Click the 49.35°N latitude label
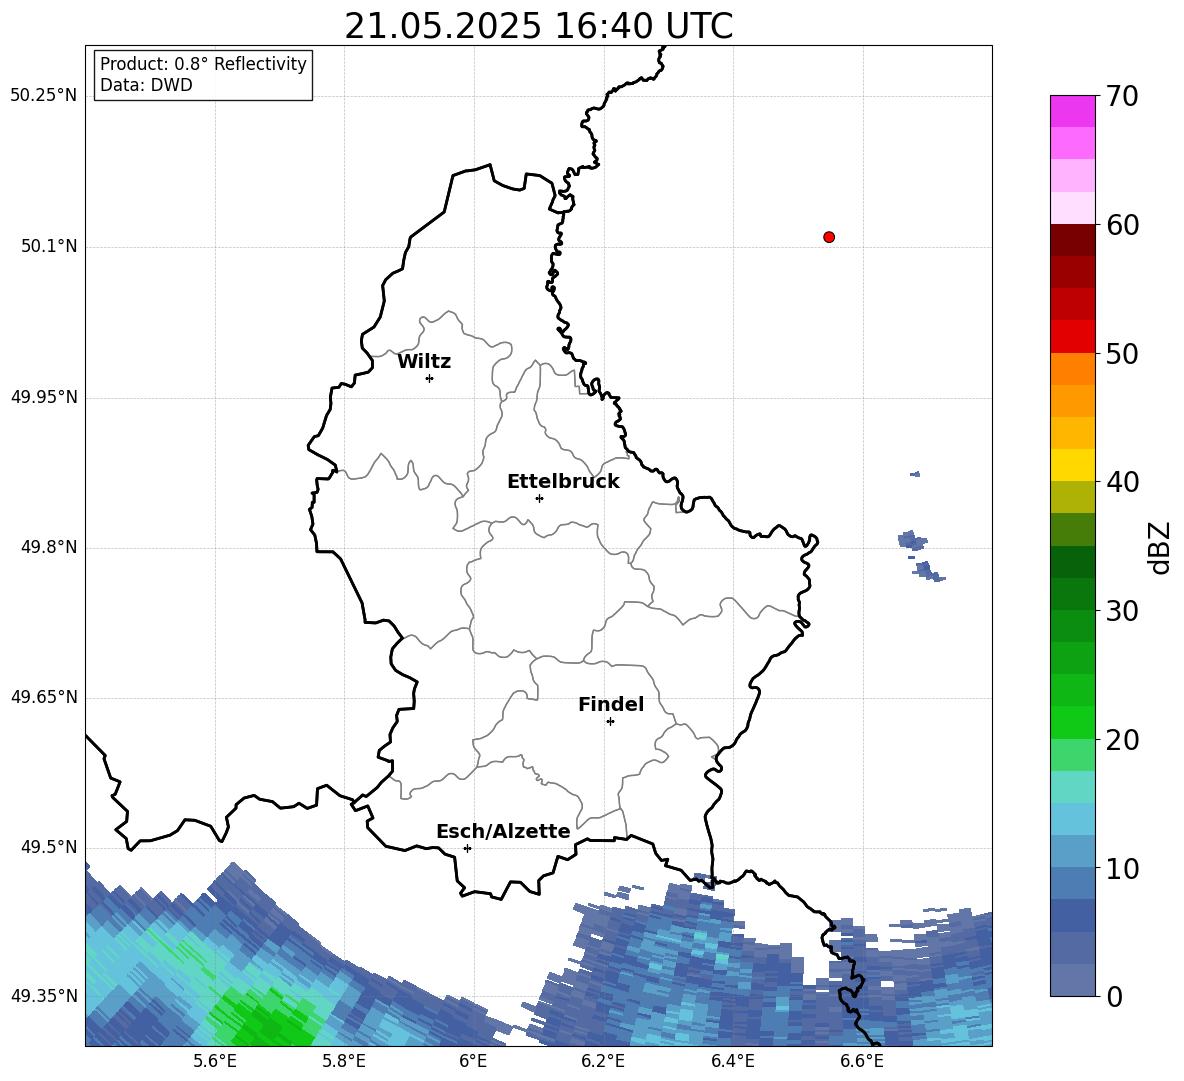Image resolution: width=1184 pixels, height=1081 pixels. [43, 996]
